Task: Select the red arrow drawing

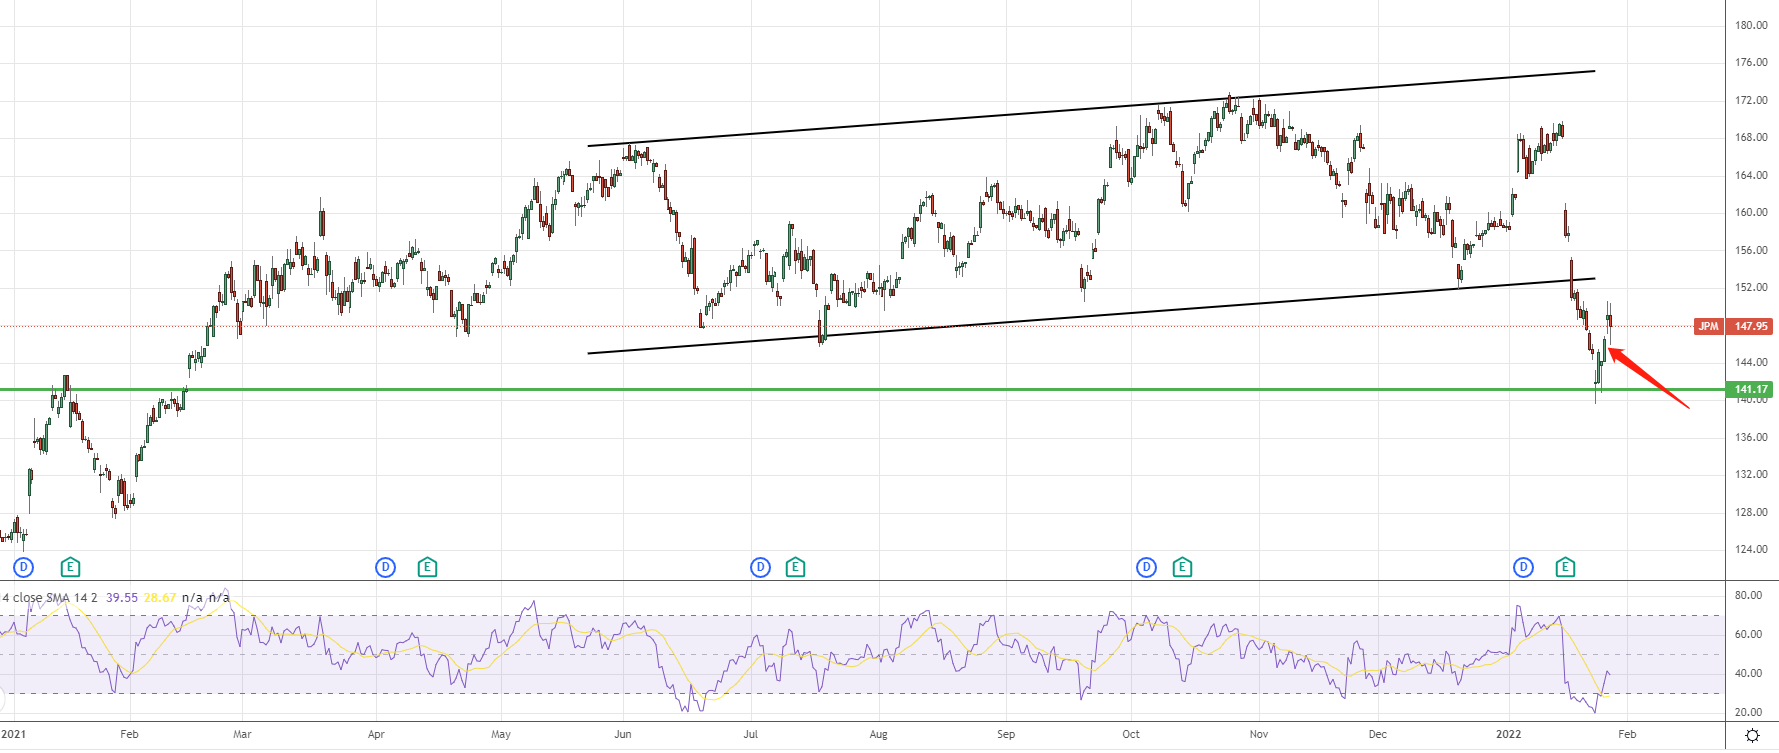Action: point(1650,378)
